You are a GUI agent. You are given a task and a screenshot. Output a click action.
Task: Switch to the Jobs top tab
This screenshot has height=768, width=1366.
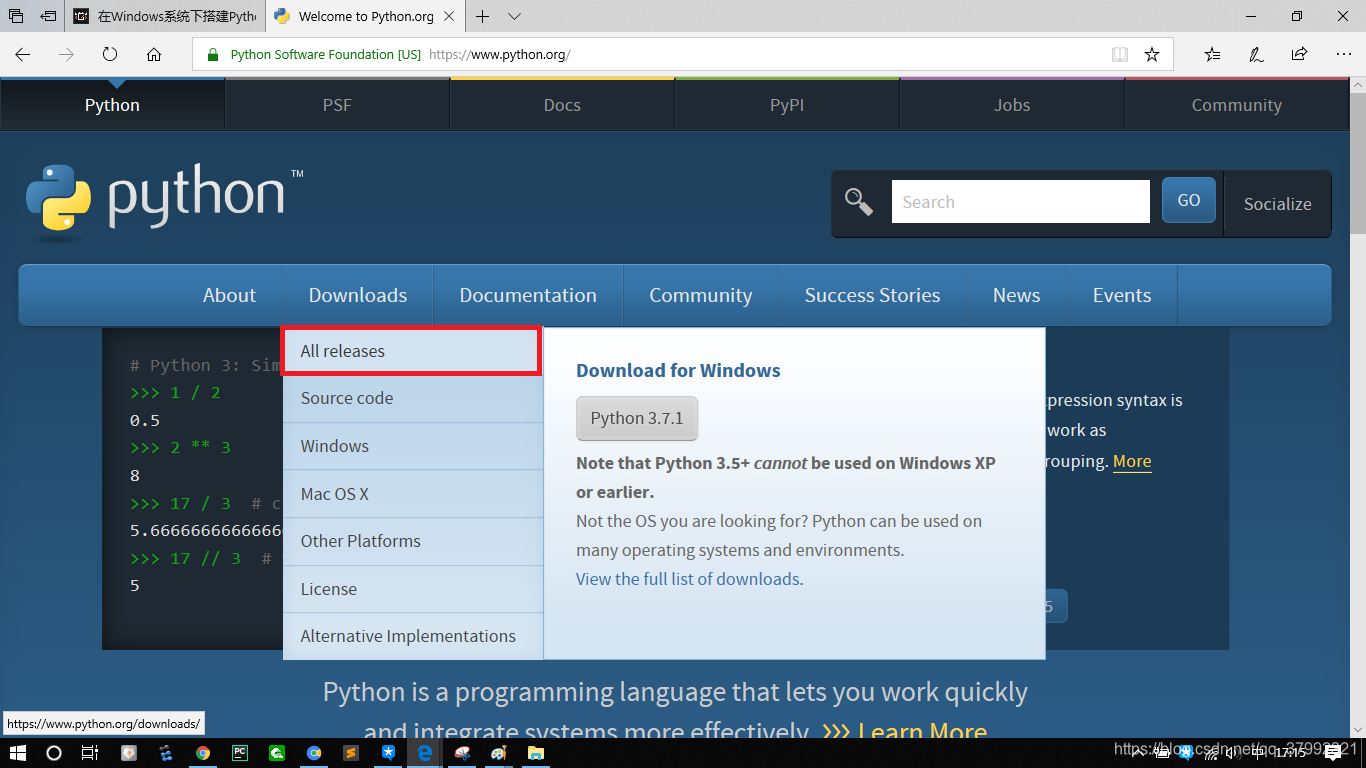[1012, 105]
